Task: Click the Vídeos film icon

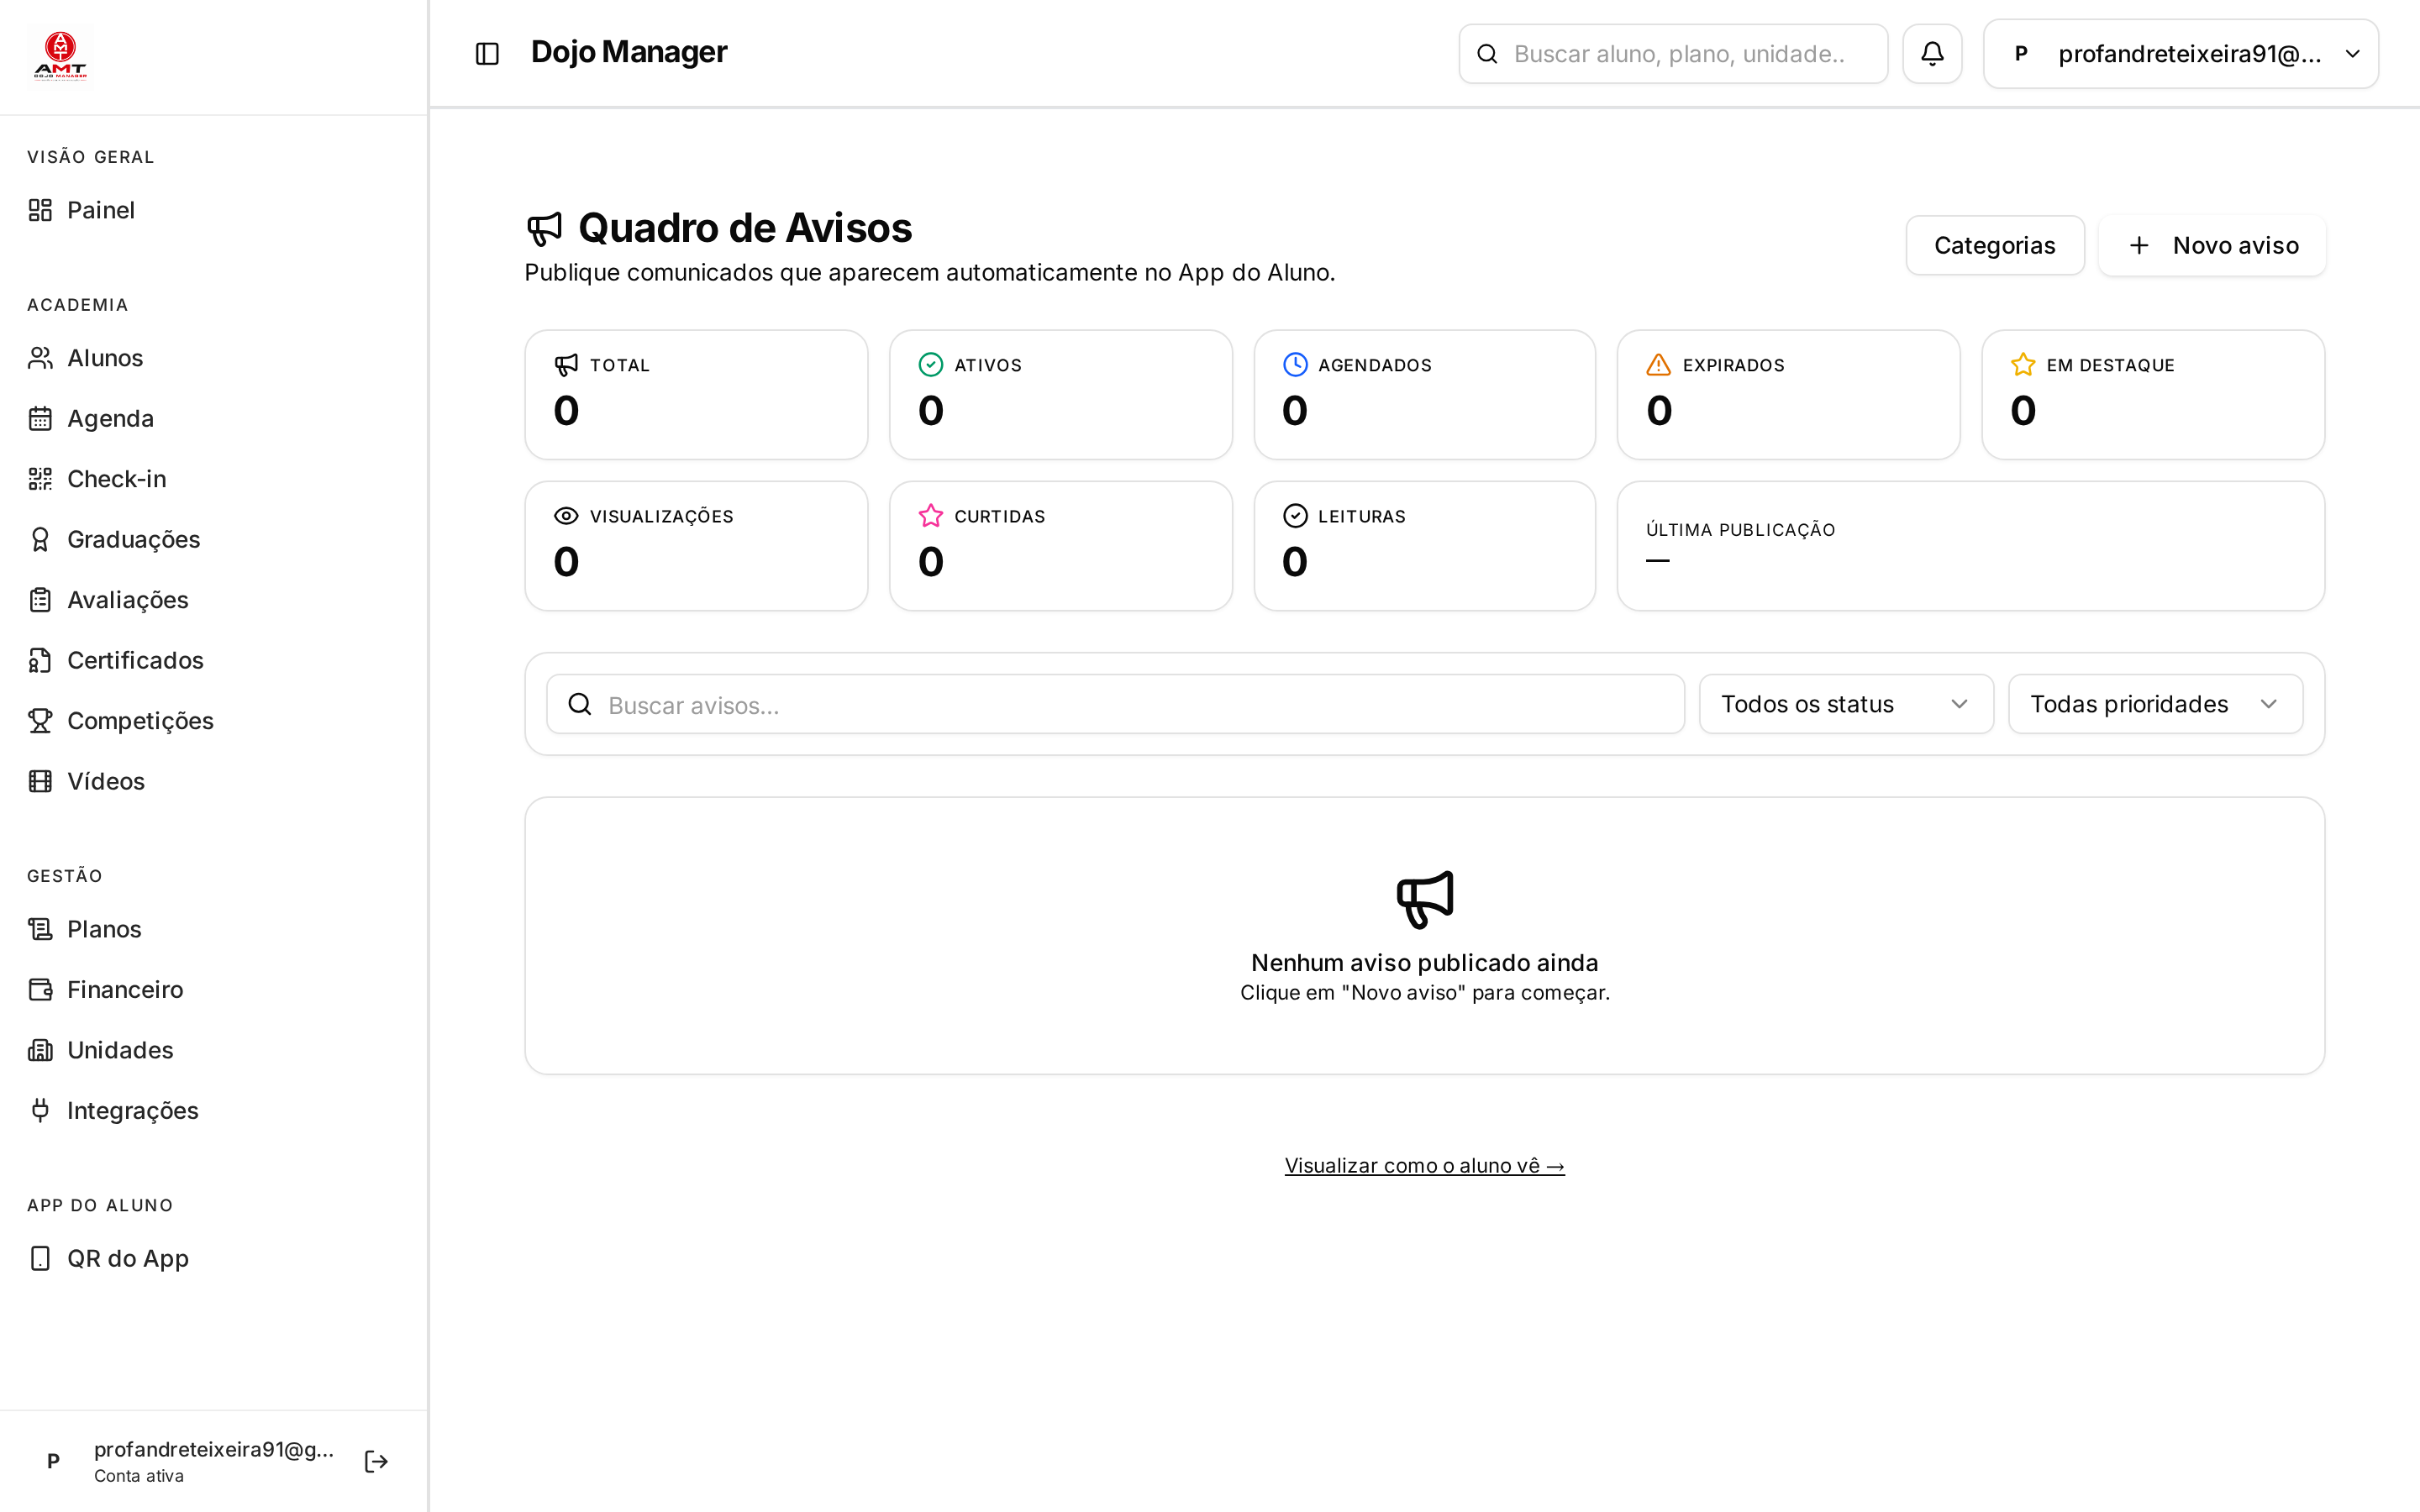Action: 40,781
